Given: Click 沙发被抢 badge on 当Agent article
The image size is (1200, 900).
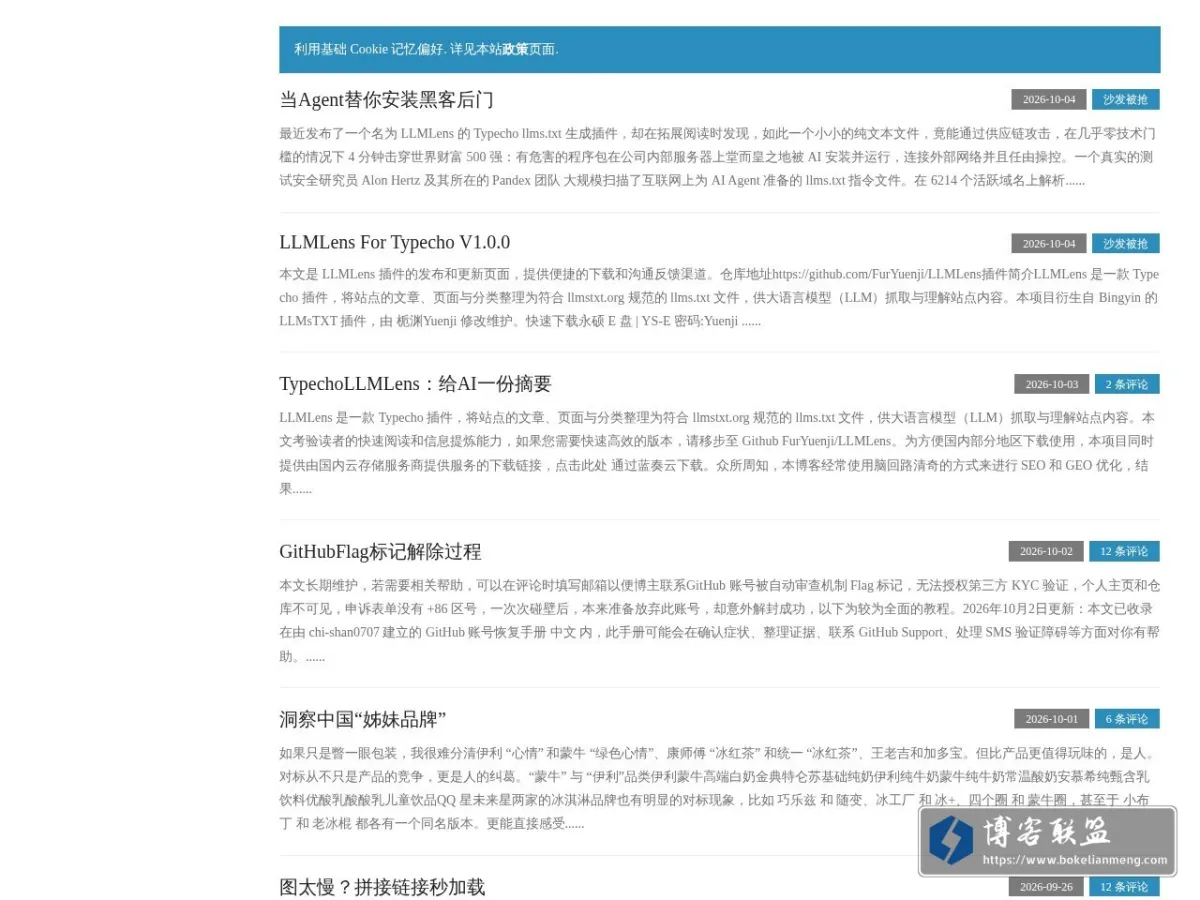Looking at the screenshot, I should point(1125,99).
